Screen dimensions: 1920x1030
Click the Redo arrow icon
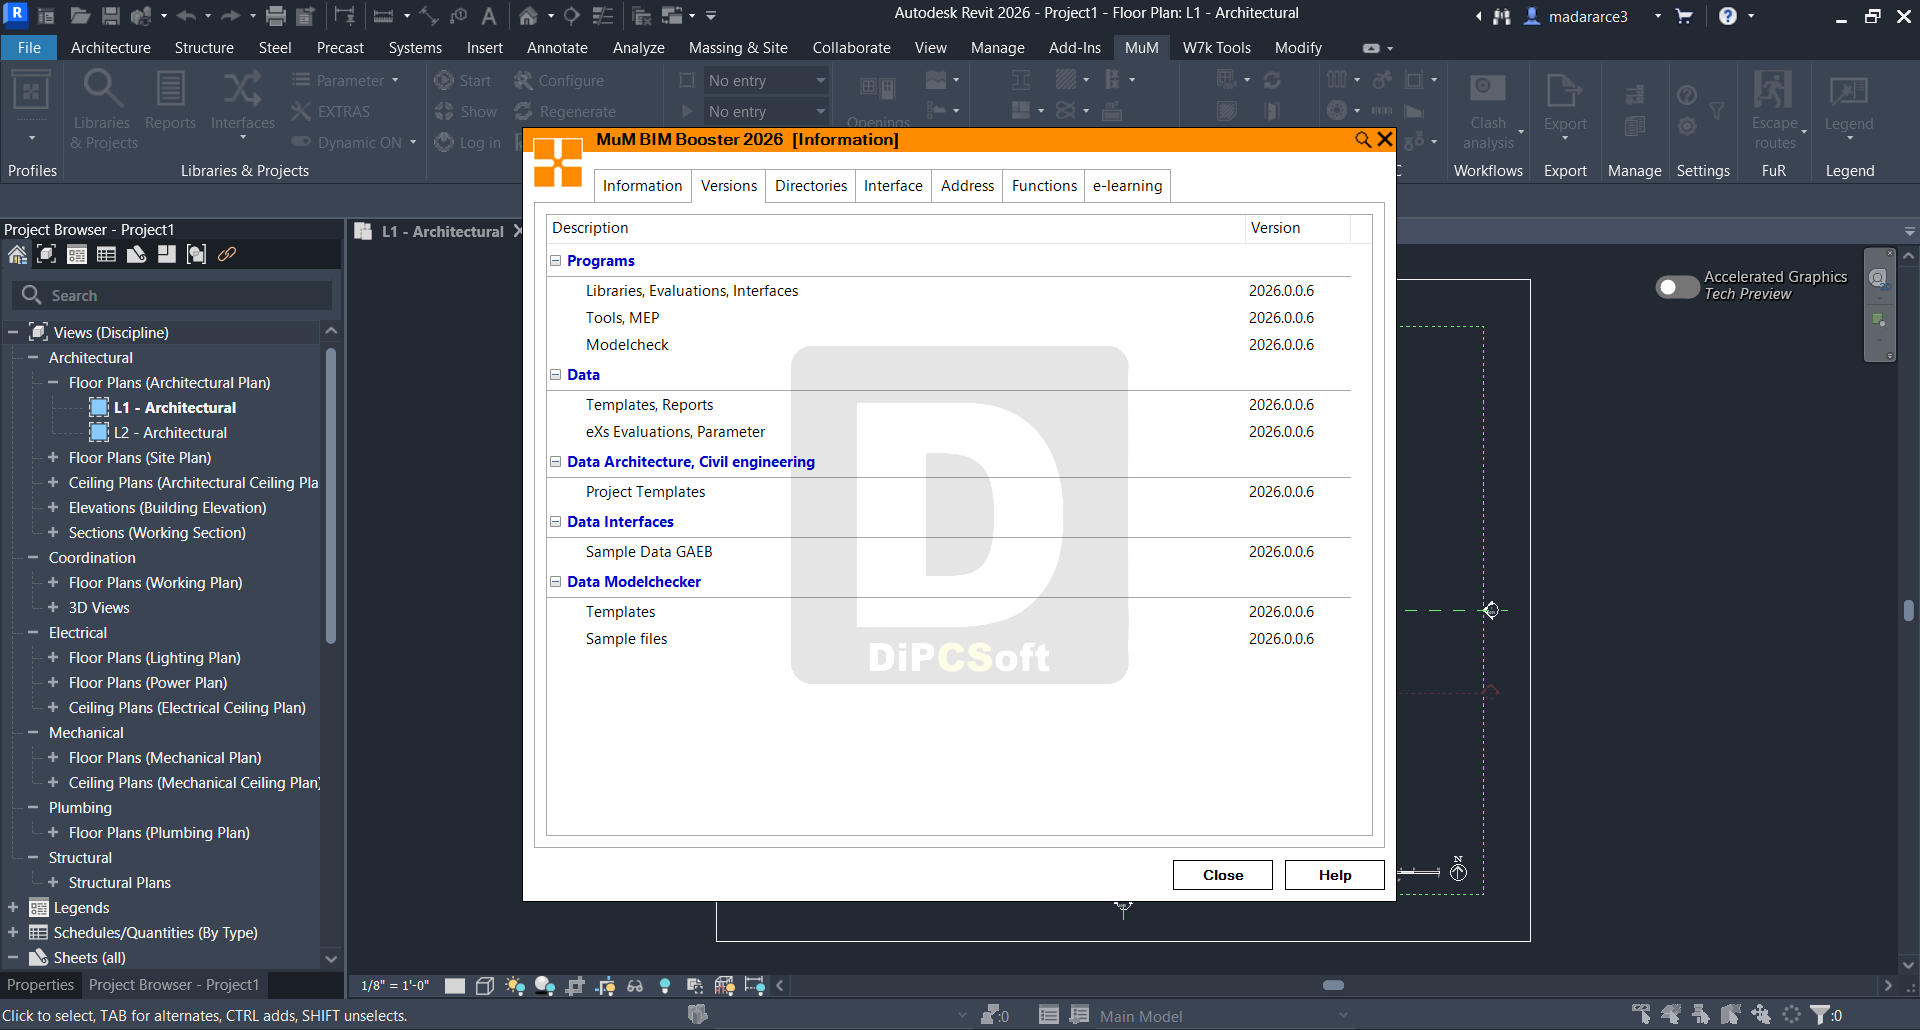(230, 16)
